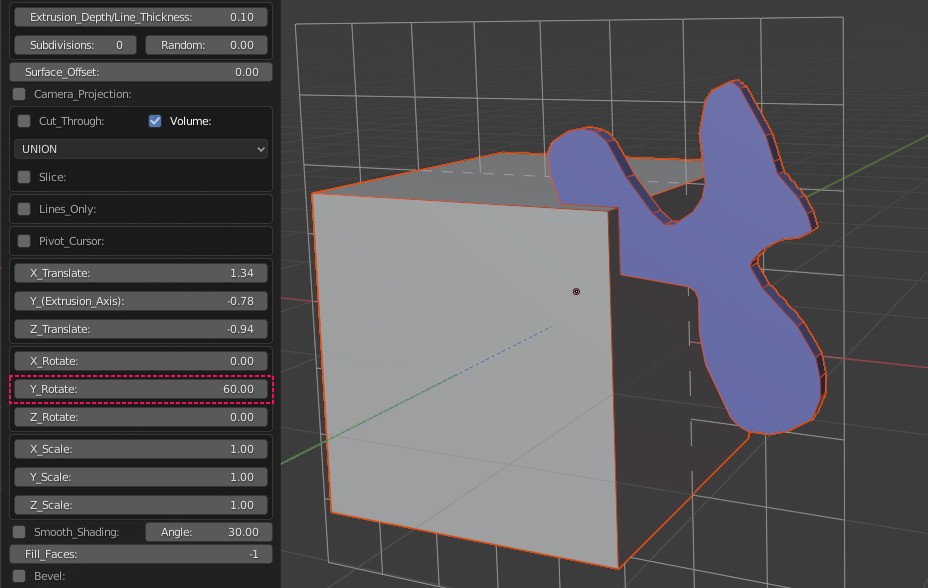
Task: Click the Random value field
Action: tap(206, 45)
